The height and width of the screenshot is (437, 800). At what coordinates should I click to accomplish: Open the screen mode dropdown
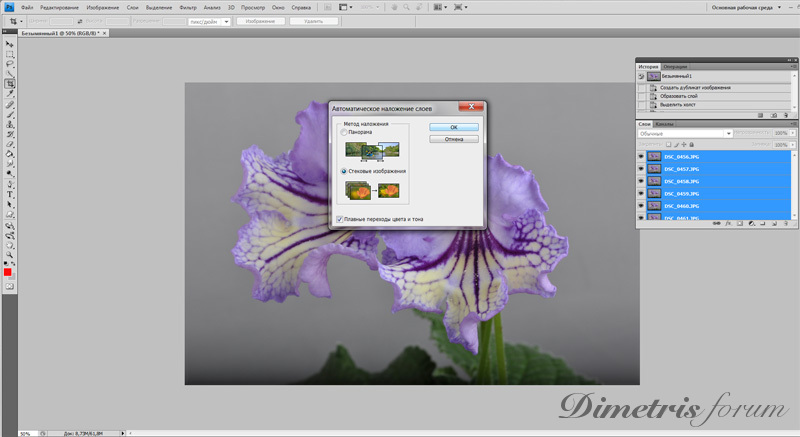[x=460, y=7]
